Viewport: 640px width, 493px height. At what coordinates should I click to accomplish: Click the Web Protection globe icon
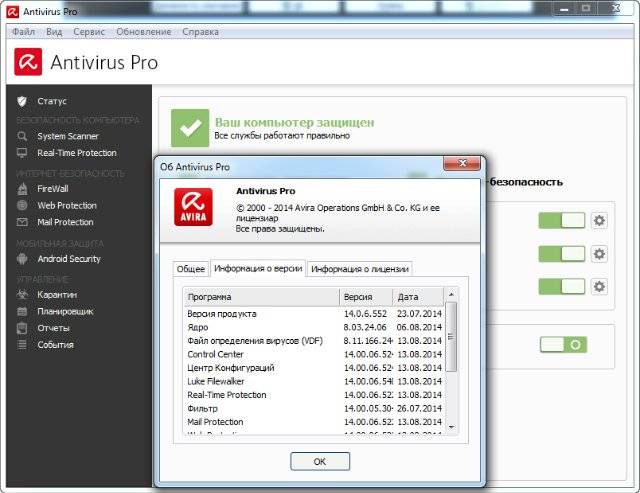coord(22,205)
